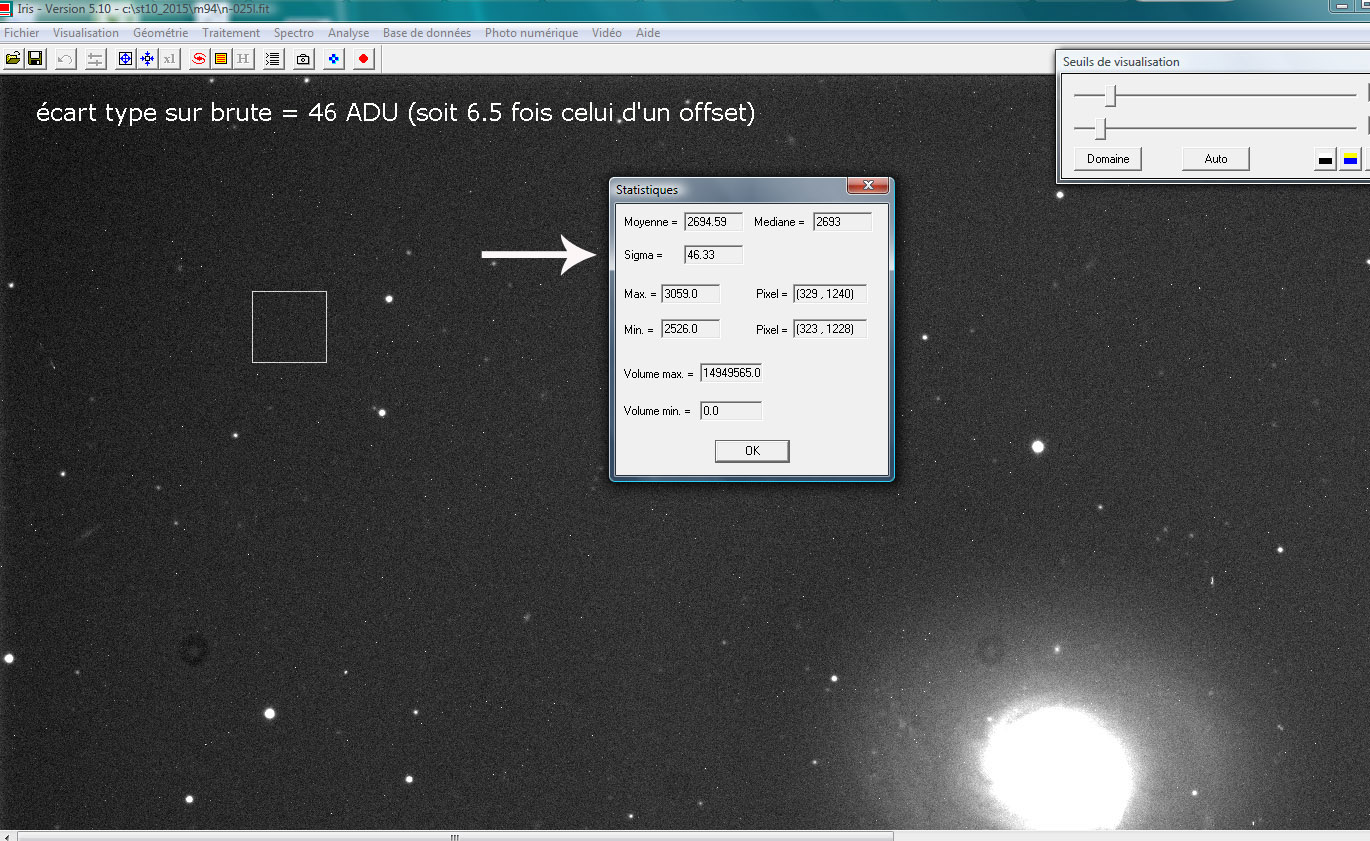Click the Seuils de visualisation title bar

pos(1213,61)
